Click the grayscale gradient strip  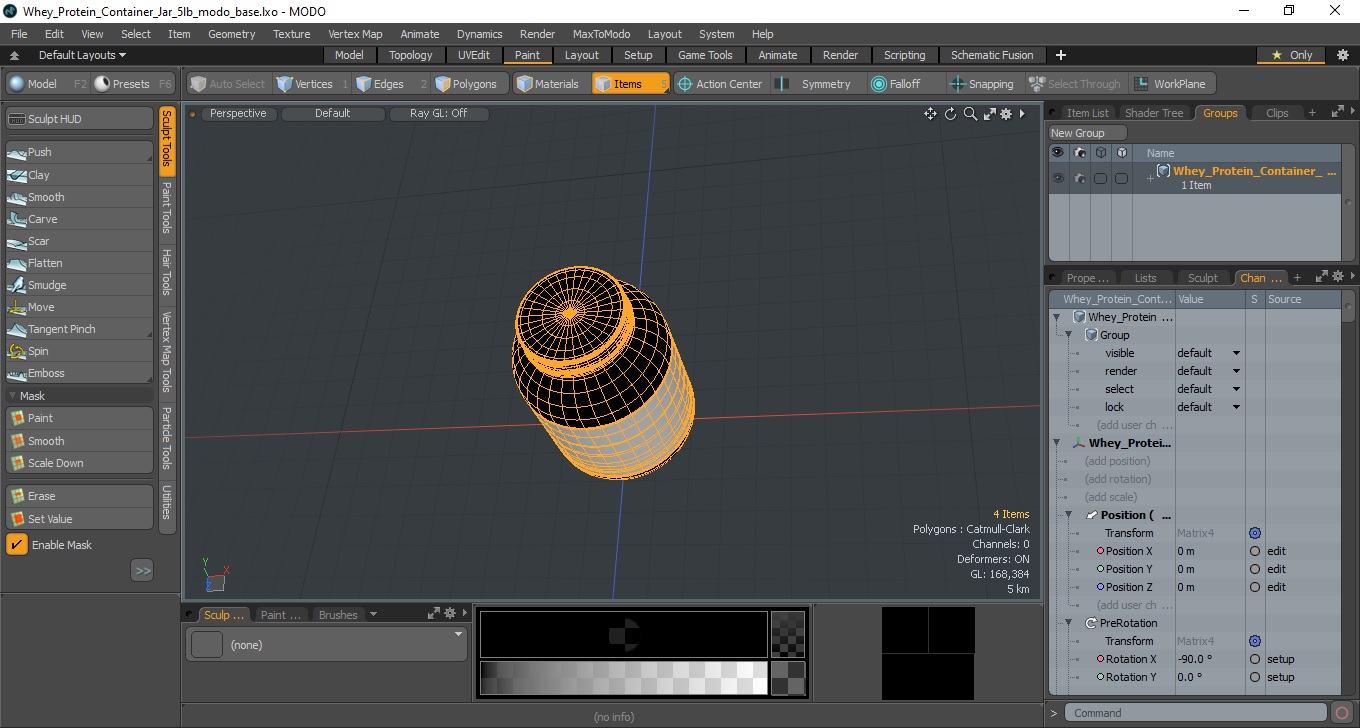click(x=624, y=678)
